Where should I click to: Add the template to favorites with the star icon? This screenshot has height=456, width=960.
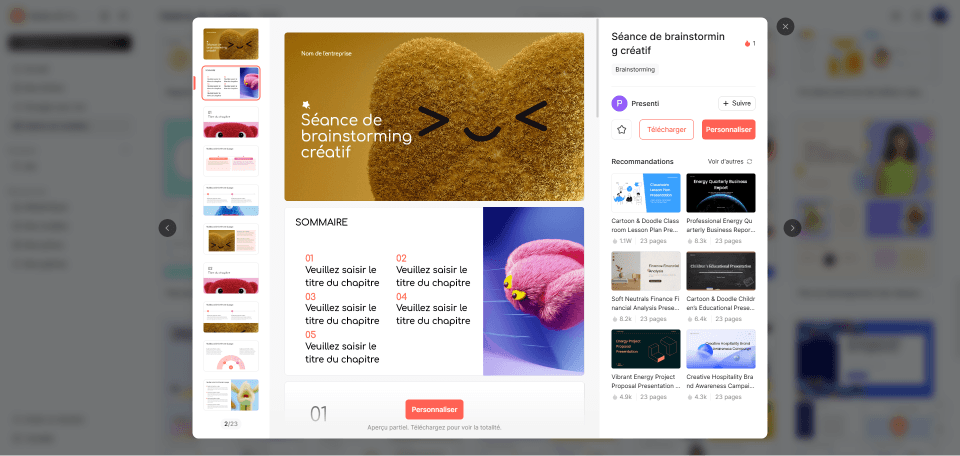(621, 129)
